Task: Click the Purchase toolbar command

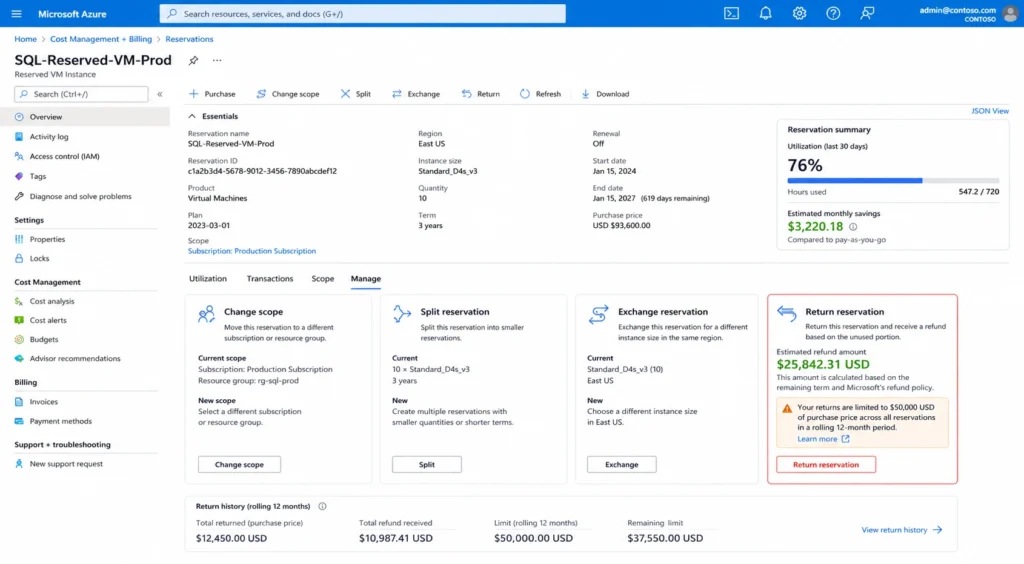Action: [212, 94]
